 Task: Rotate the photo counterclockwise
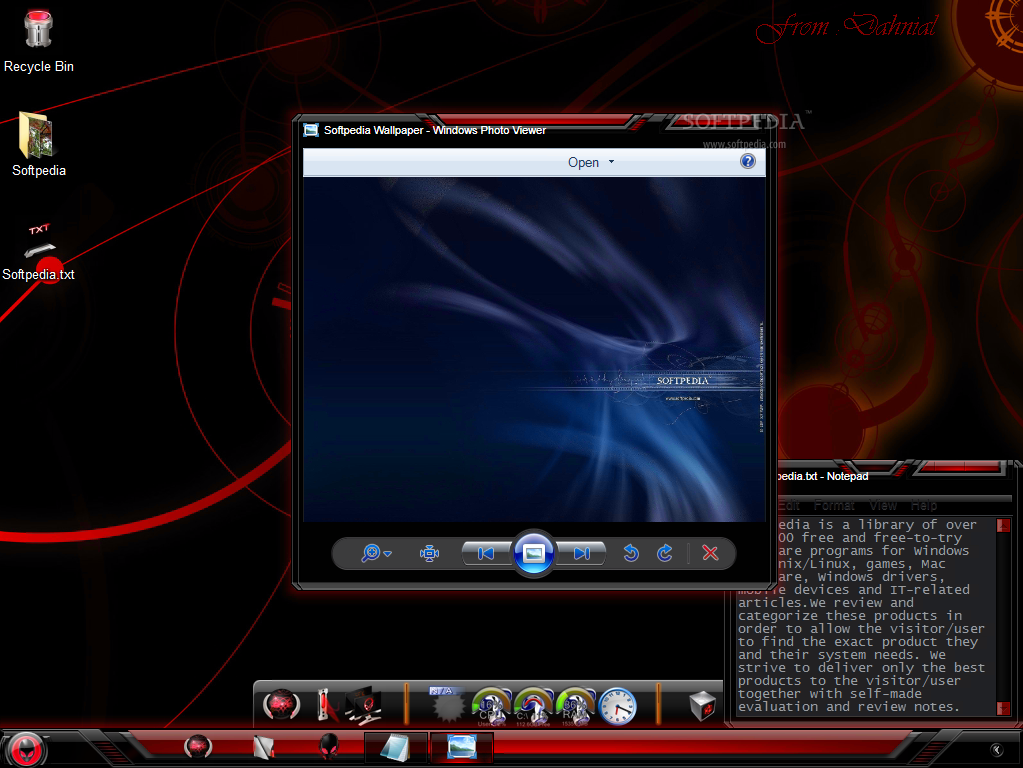[x=631, y=553]
